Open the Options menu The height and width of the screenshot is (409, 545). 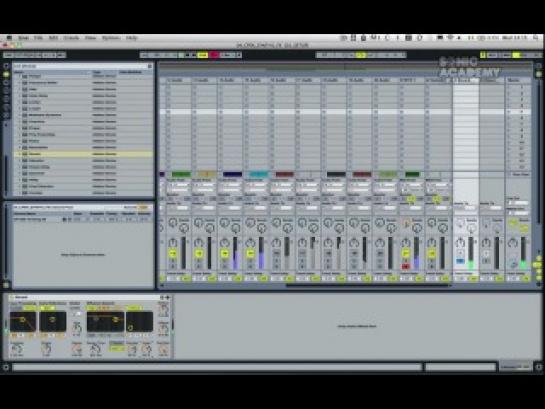pyautogui.click(x=111, y=38)
